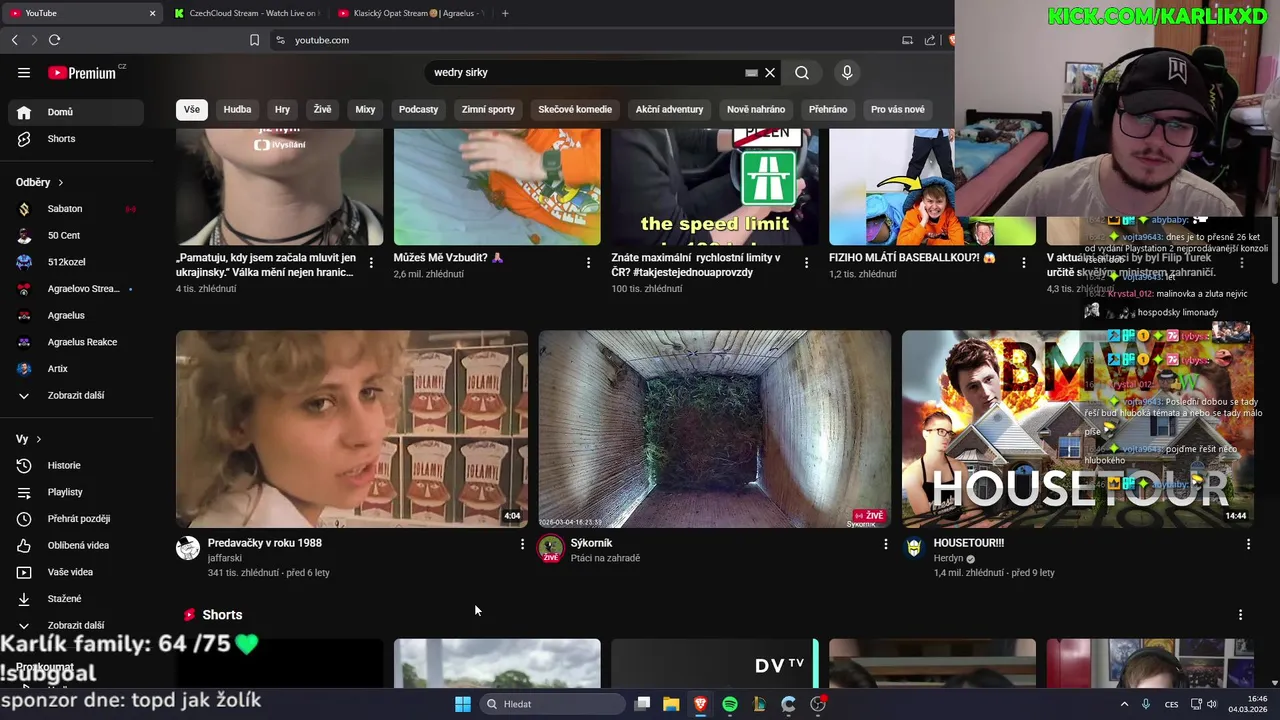Open Spotify from the taskbar
The width and height of the screenshot is (1280, 720).
click(730, 704)
